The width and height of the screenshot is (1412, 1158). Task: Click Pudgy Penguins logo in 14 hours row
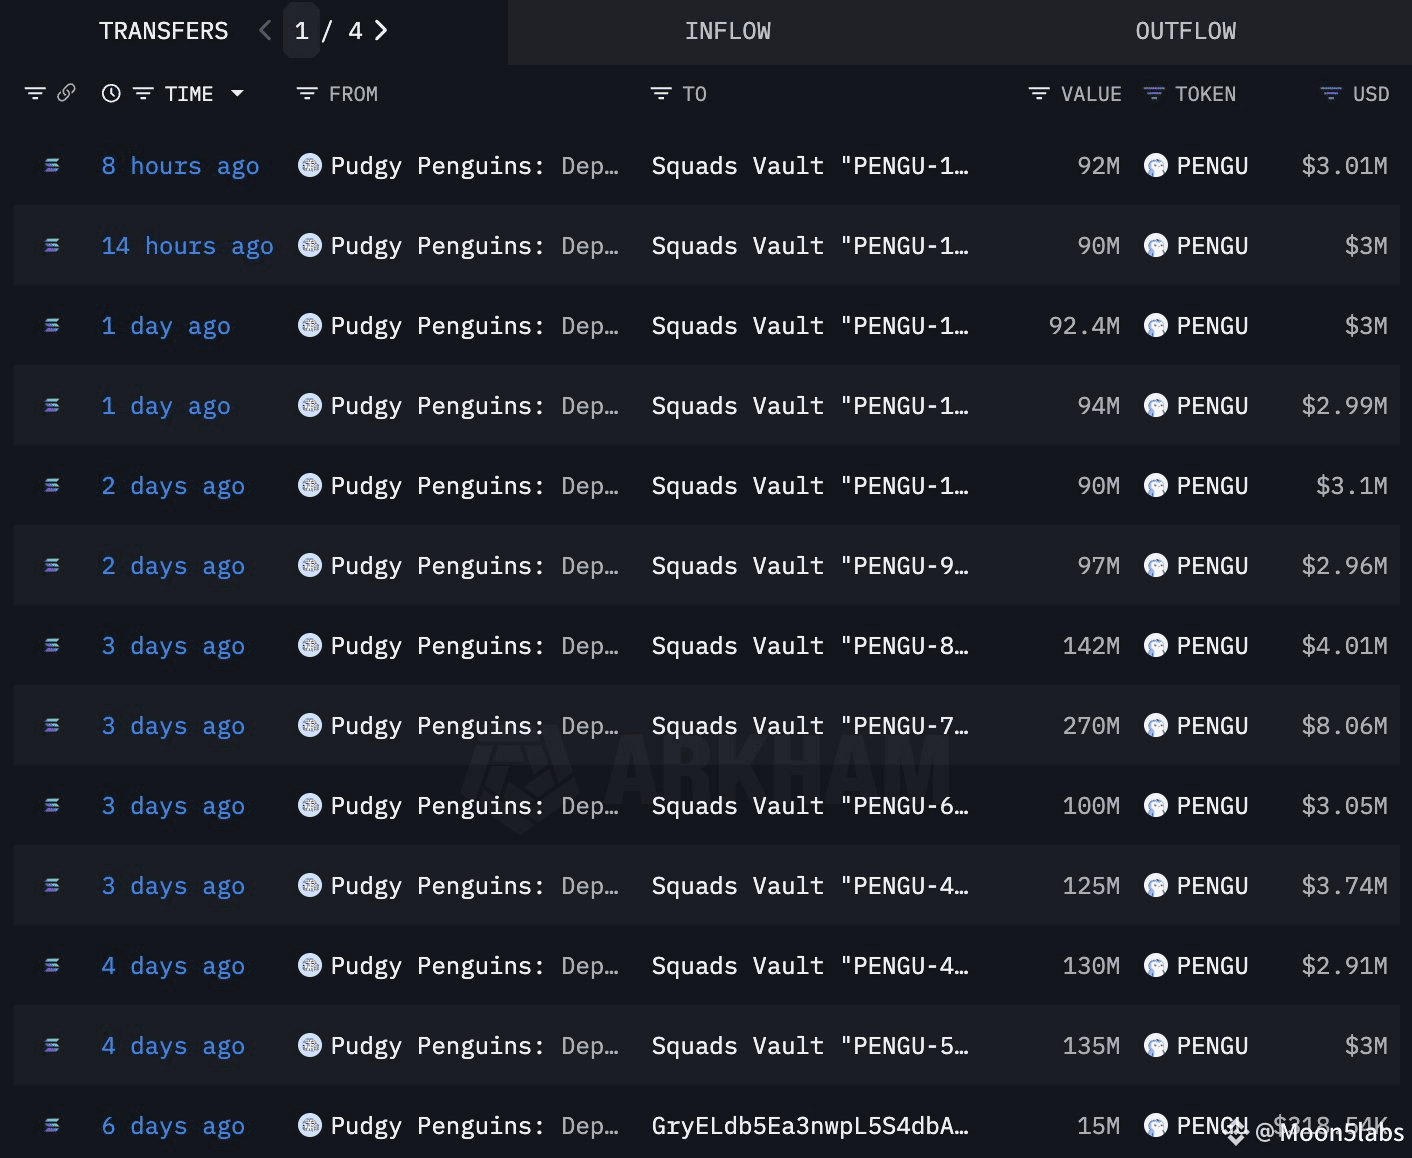[310, 245]
